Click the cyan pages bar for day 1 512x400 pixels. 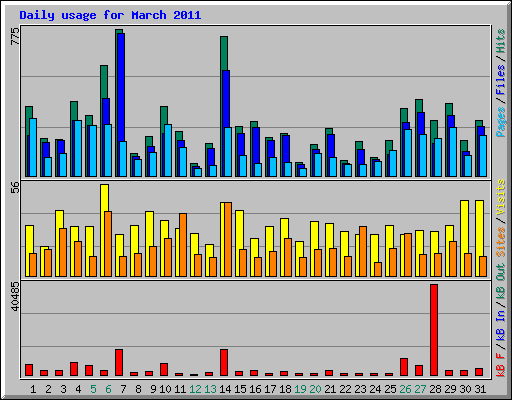point(33,147)
